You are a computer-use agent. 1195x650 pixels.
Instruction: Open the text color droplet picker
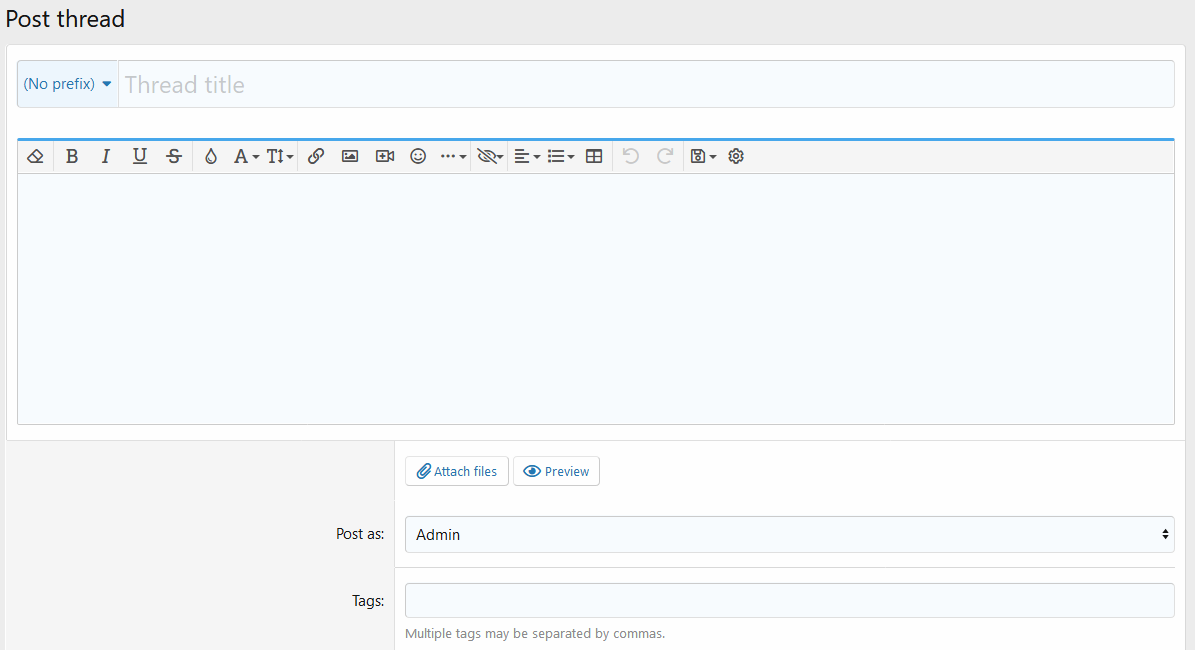point(211,156)
